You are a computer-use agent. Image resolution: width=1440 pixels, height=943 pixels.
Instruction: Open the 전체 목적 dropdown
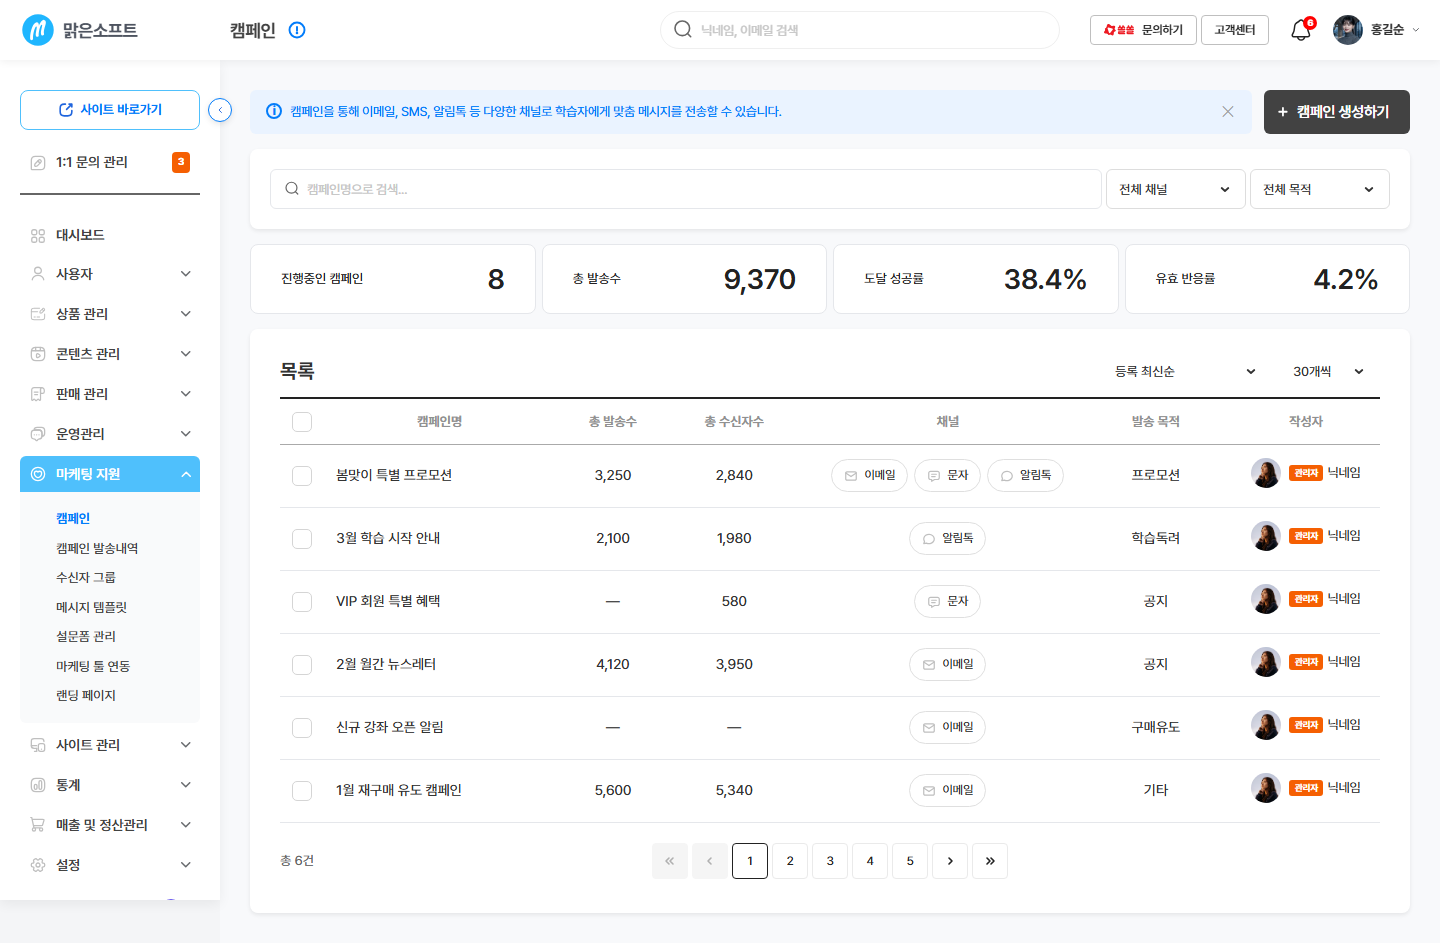[1319, 189]
